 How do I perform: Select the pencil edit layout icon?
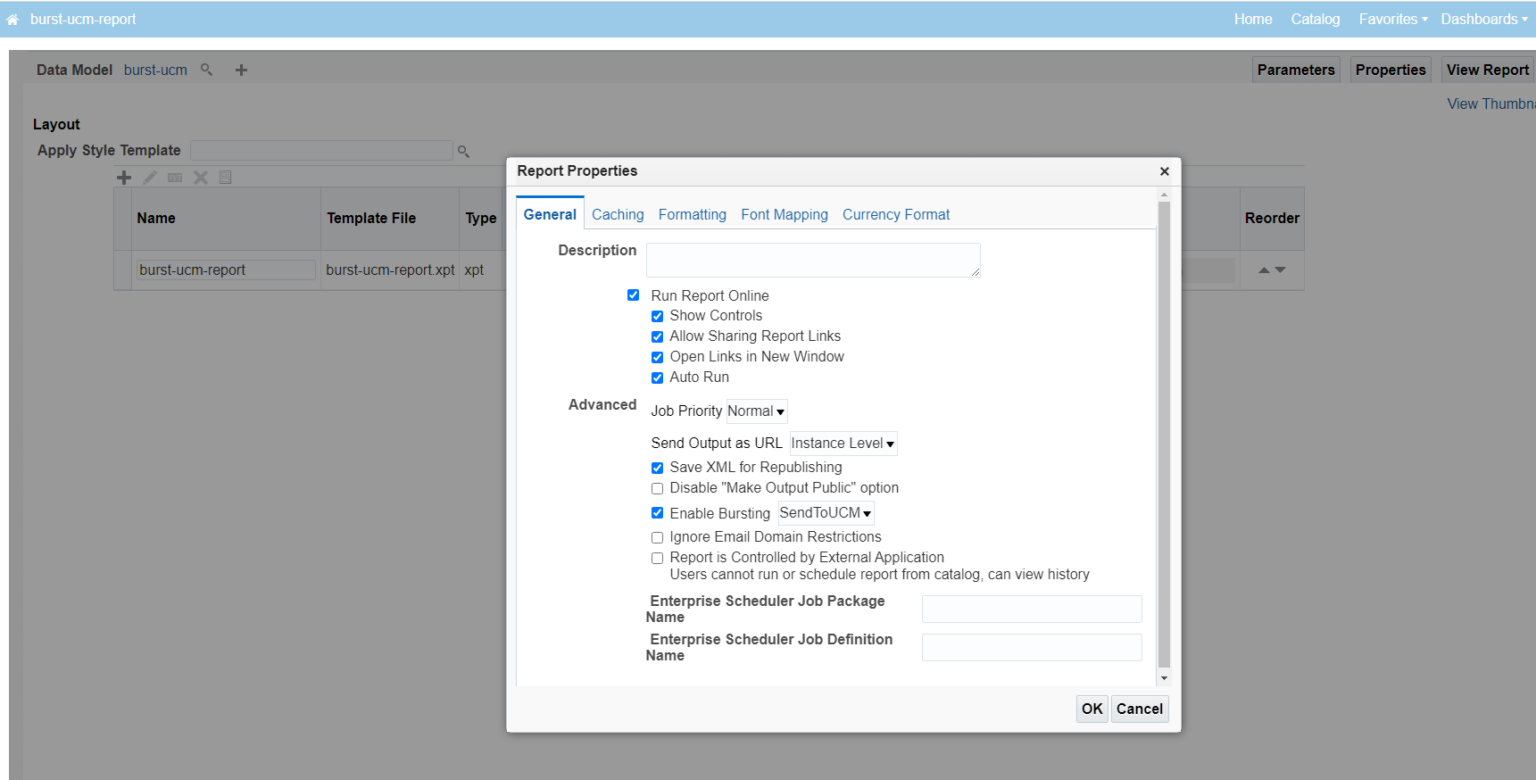tap(149, 177)
